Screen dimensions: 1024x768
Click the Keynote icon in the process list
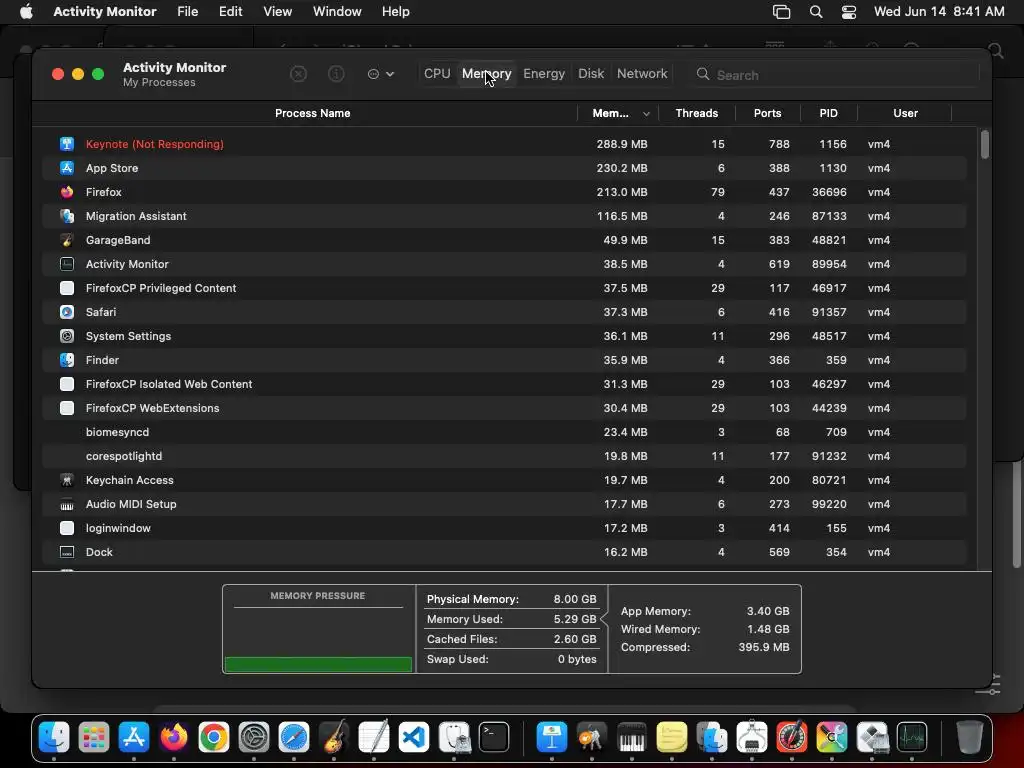(67, 144)
